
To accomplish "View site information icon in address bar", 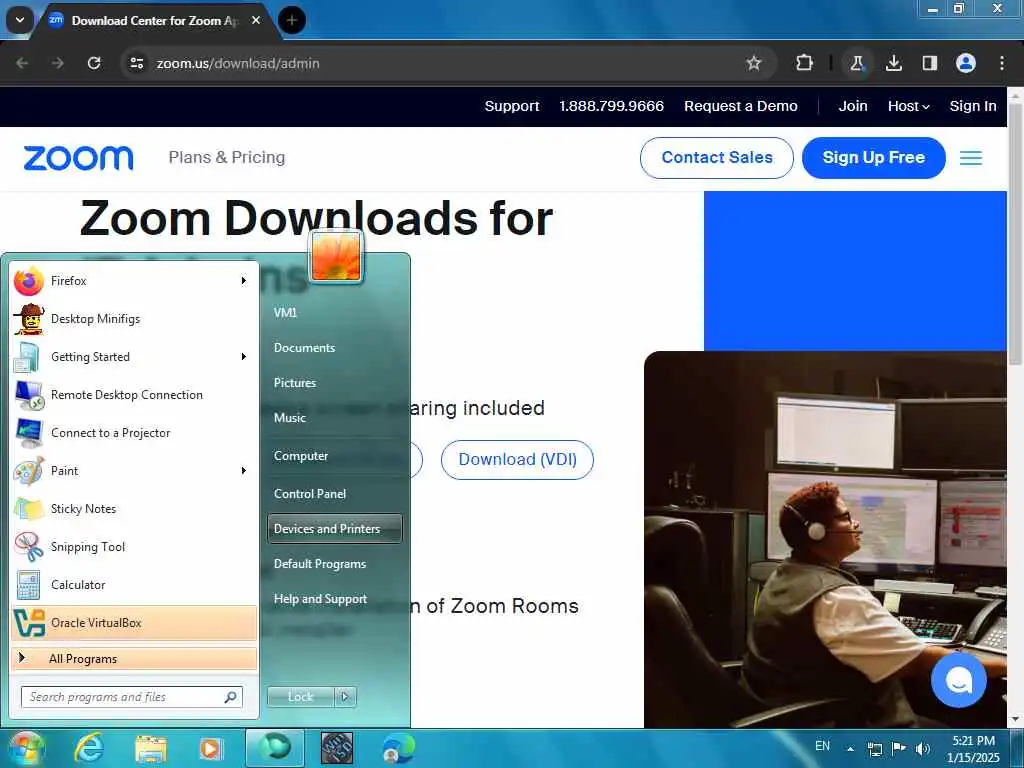I will coord(136,63).
